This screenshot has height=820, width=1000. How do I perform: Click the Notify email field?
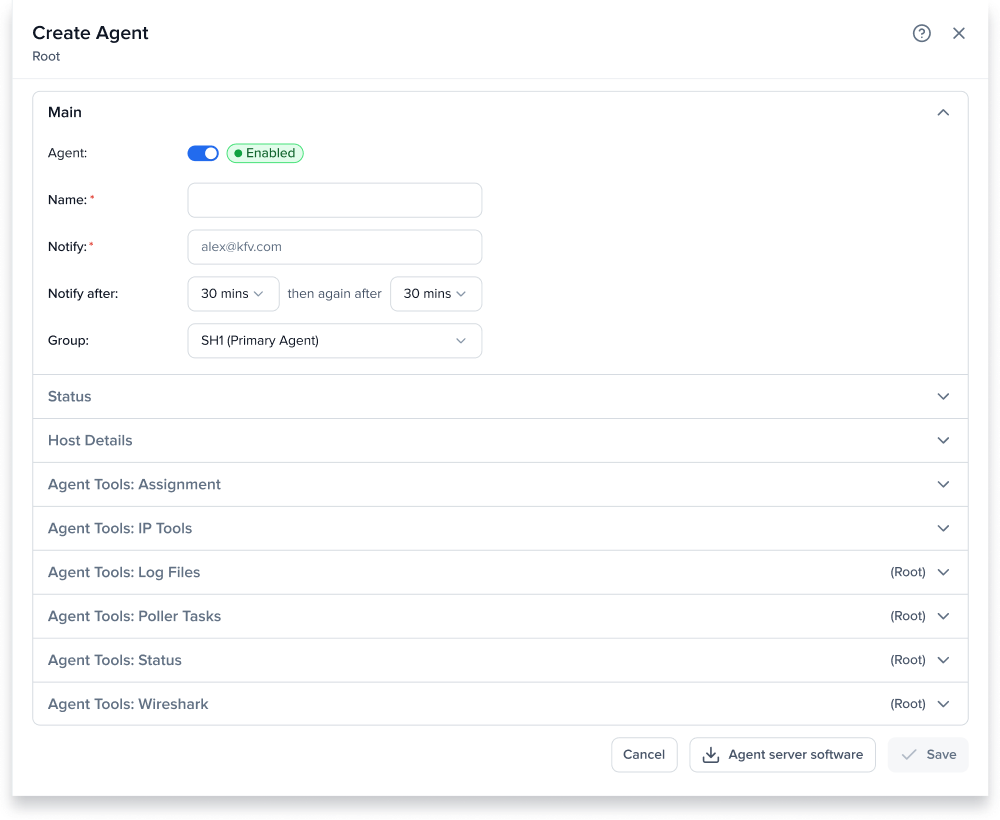pos(334,247)
